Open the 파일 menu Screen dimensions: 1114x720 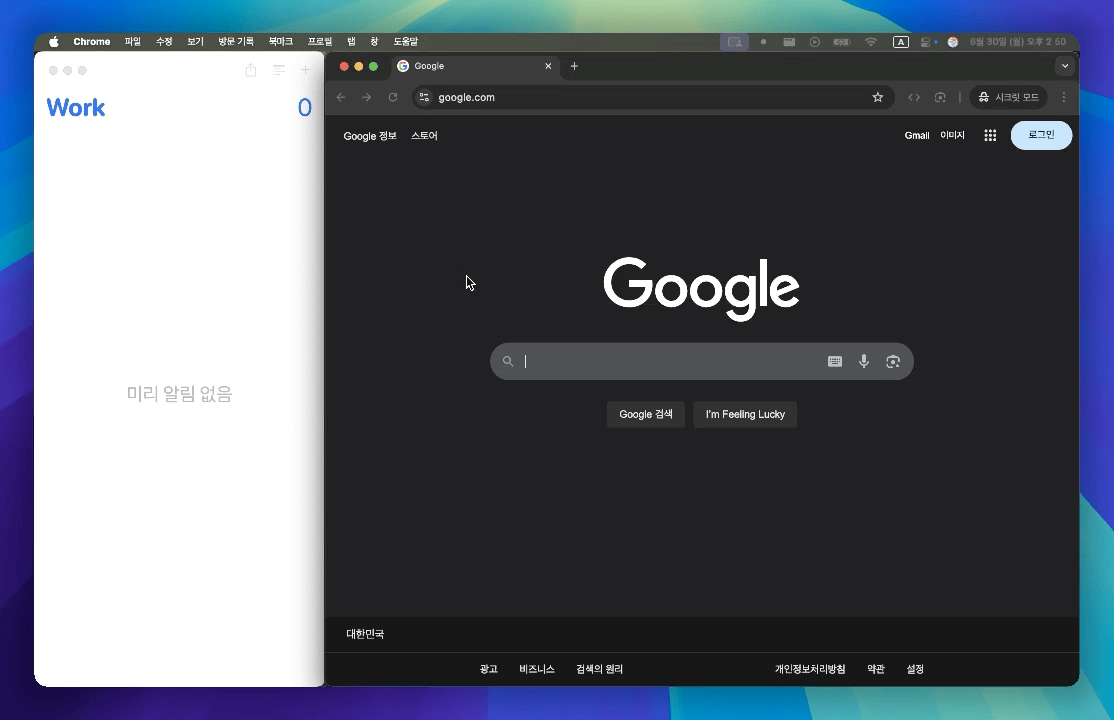tap(133, 42)
